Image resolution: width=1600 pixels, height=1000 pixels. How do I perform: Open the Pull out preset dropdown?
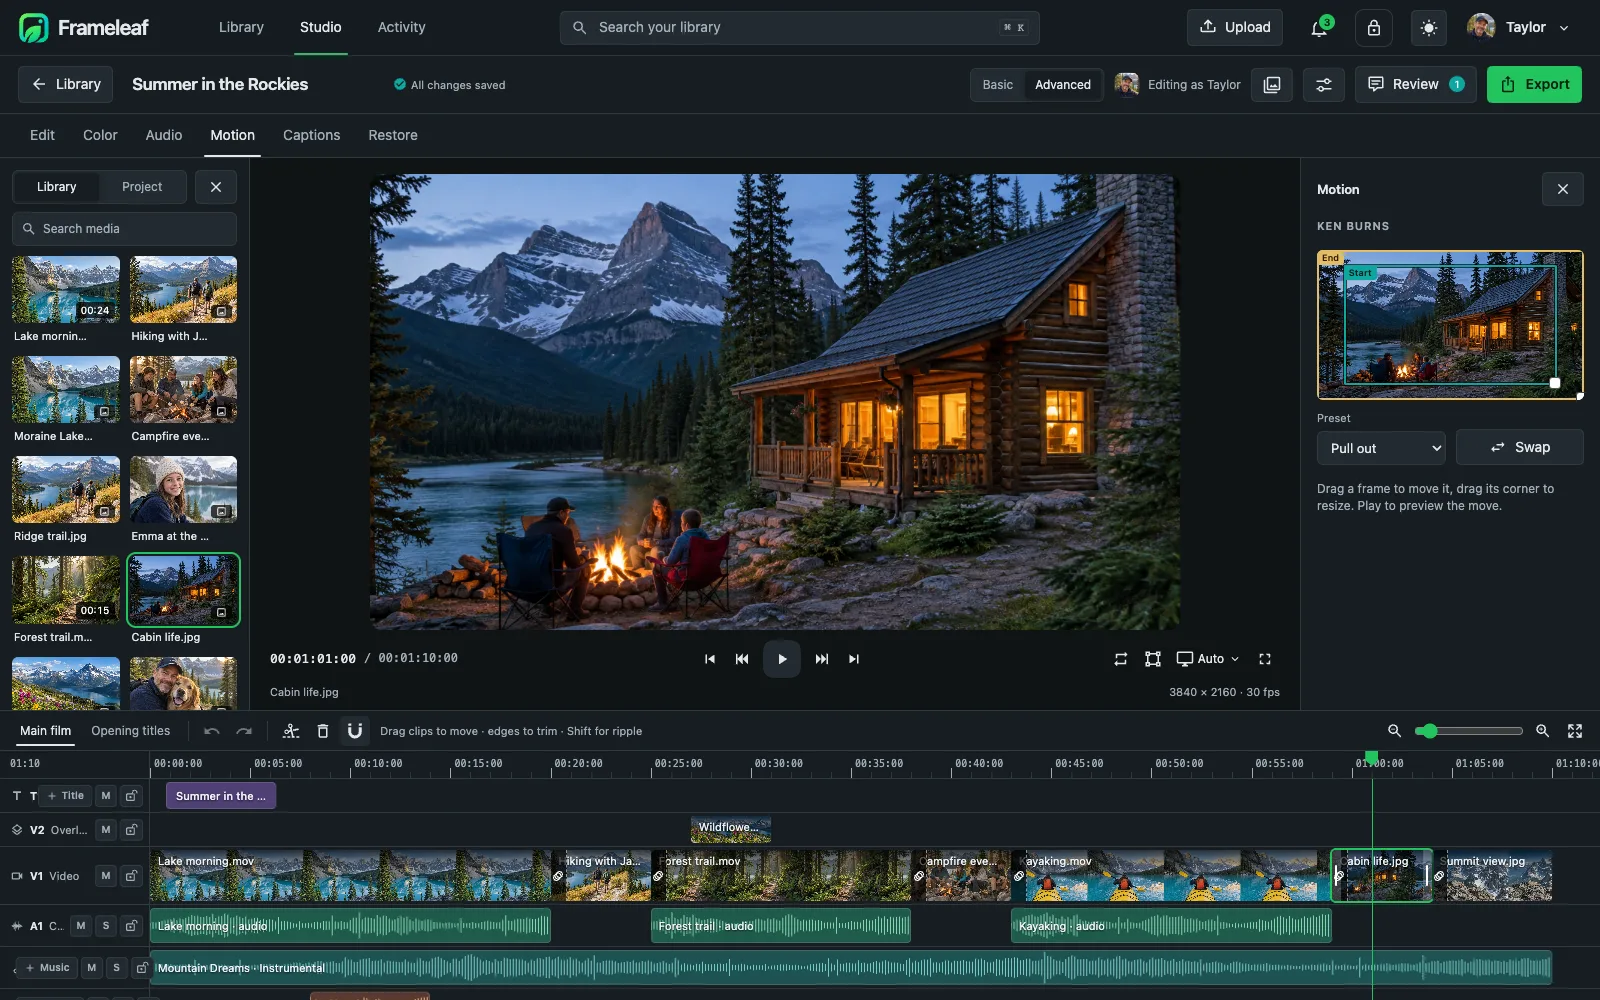coord(1381,448)
